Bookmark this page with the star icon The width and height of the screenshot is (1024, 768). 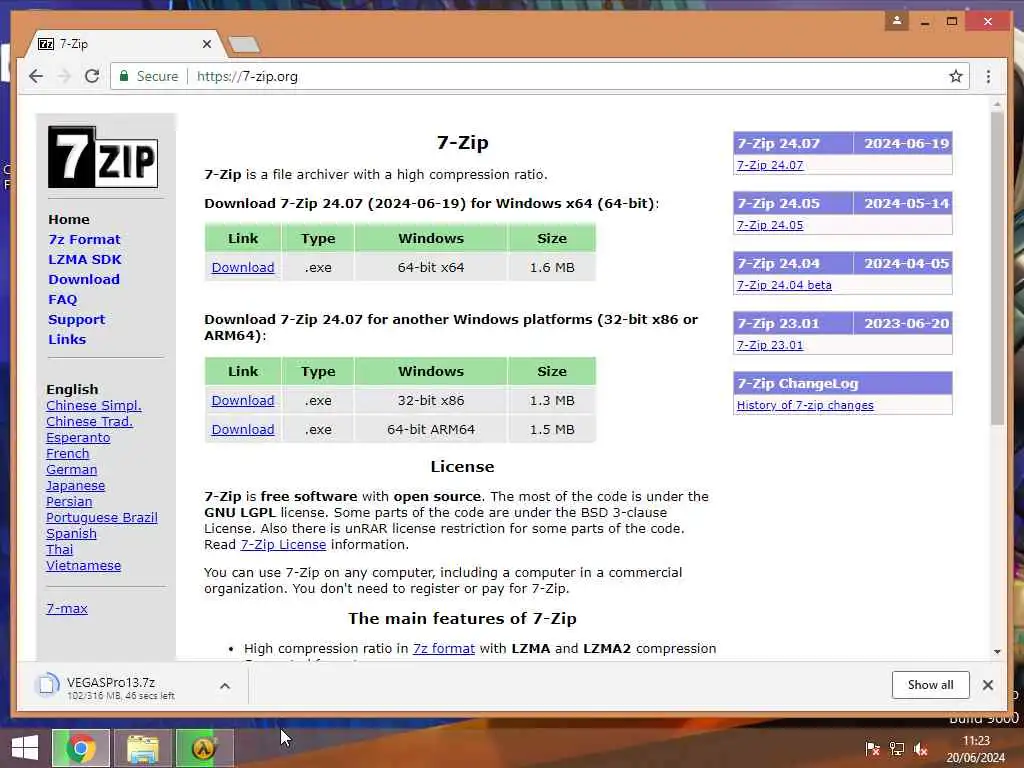coord(956,76)
